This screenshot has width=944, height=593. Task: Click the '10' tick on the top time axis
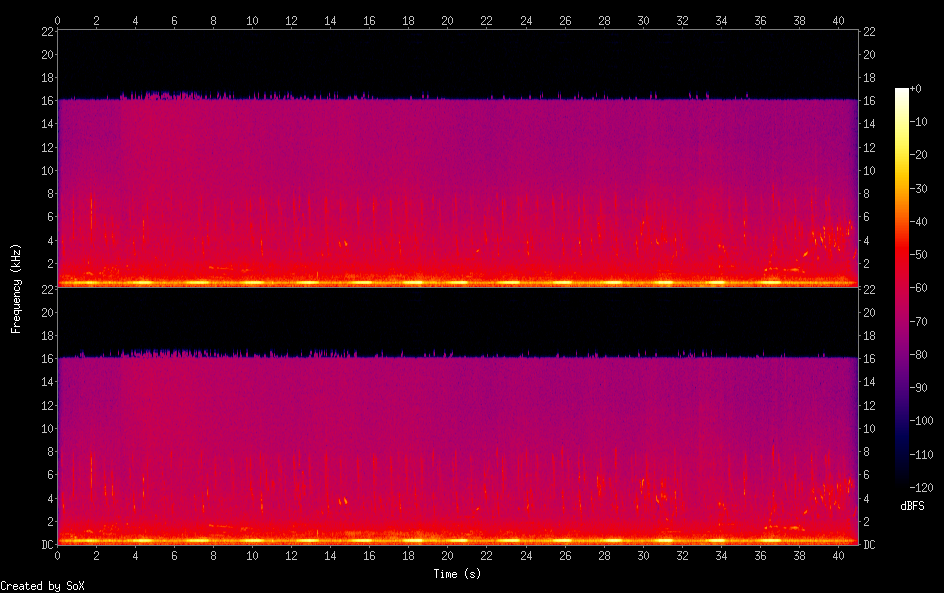coord(252,20)
